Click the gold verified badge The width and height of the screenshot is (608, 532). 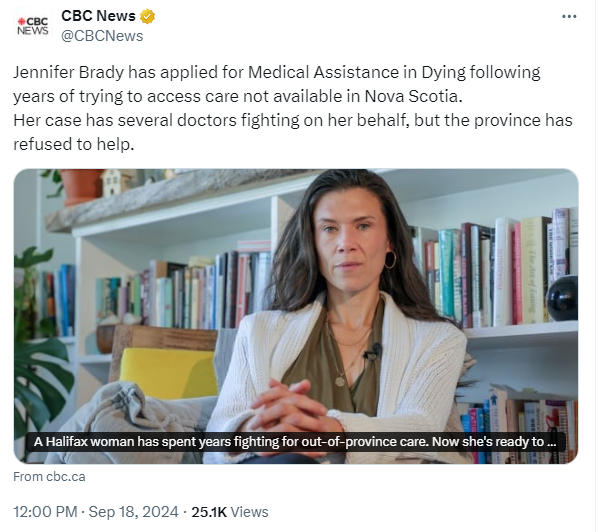pos(148,16)
